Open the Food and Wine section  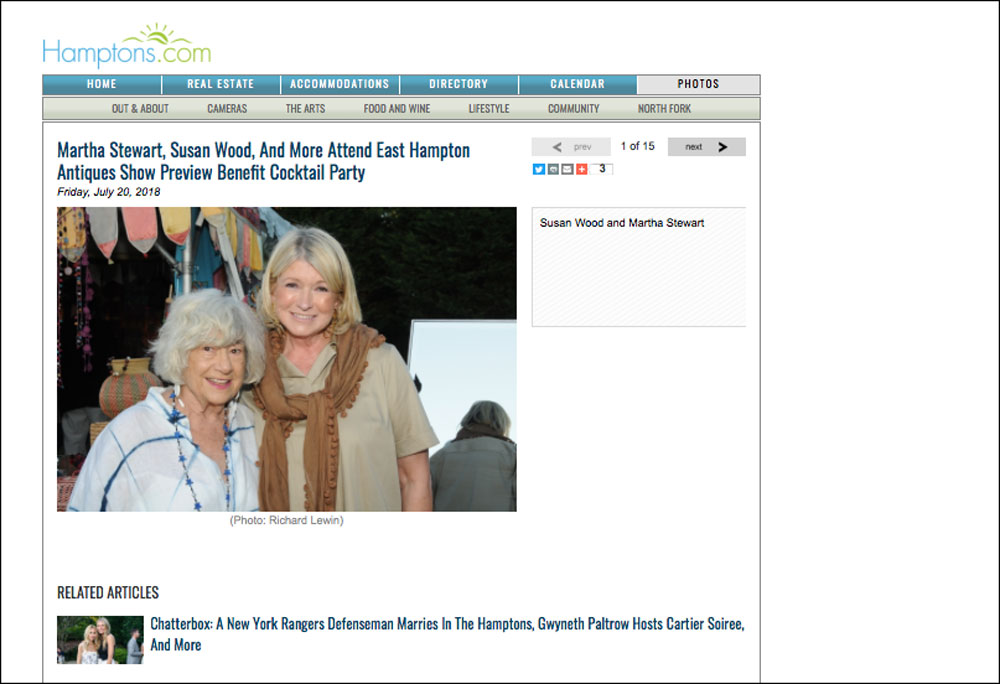point(397,108)
